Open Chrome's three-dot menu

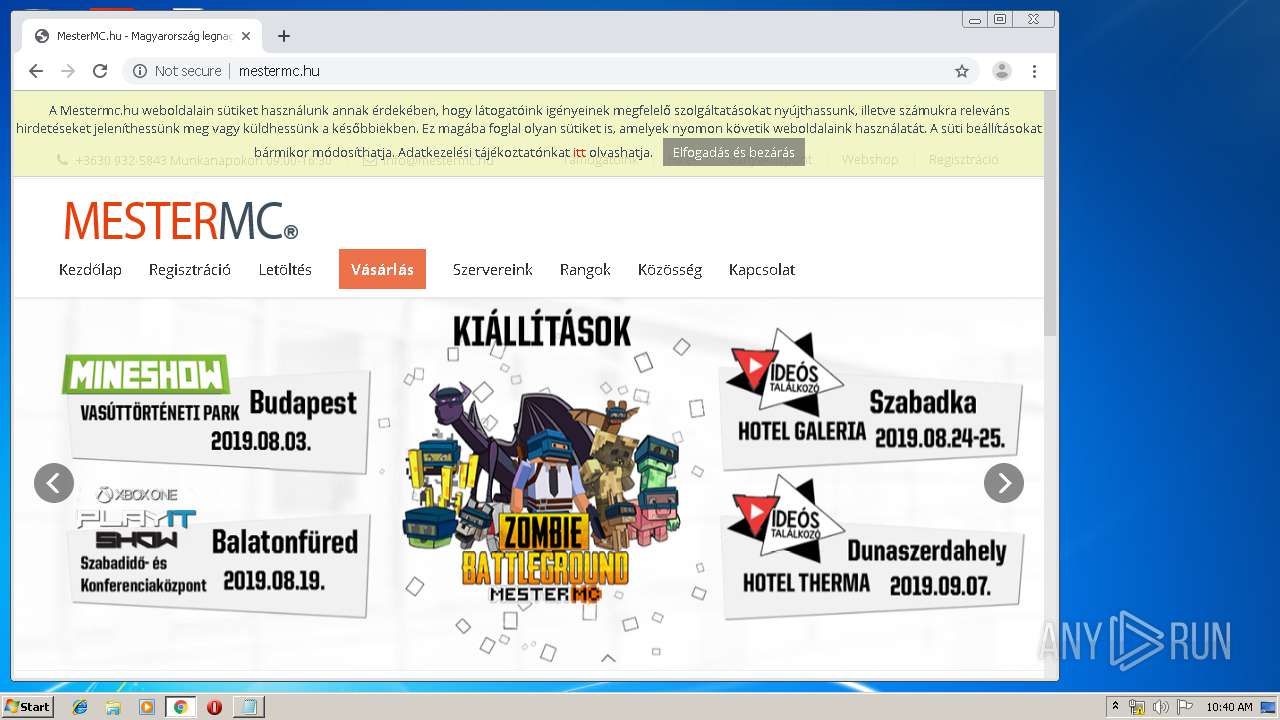tap(1034, 71)
